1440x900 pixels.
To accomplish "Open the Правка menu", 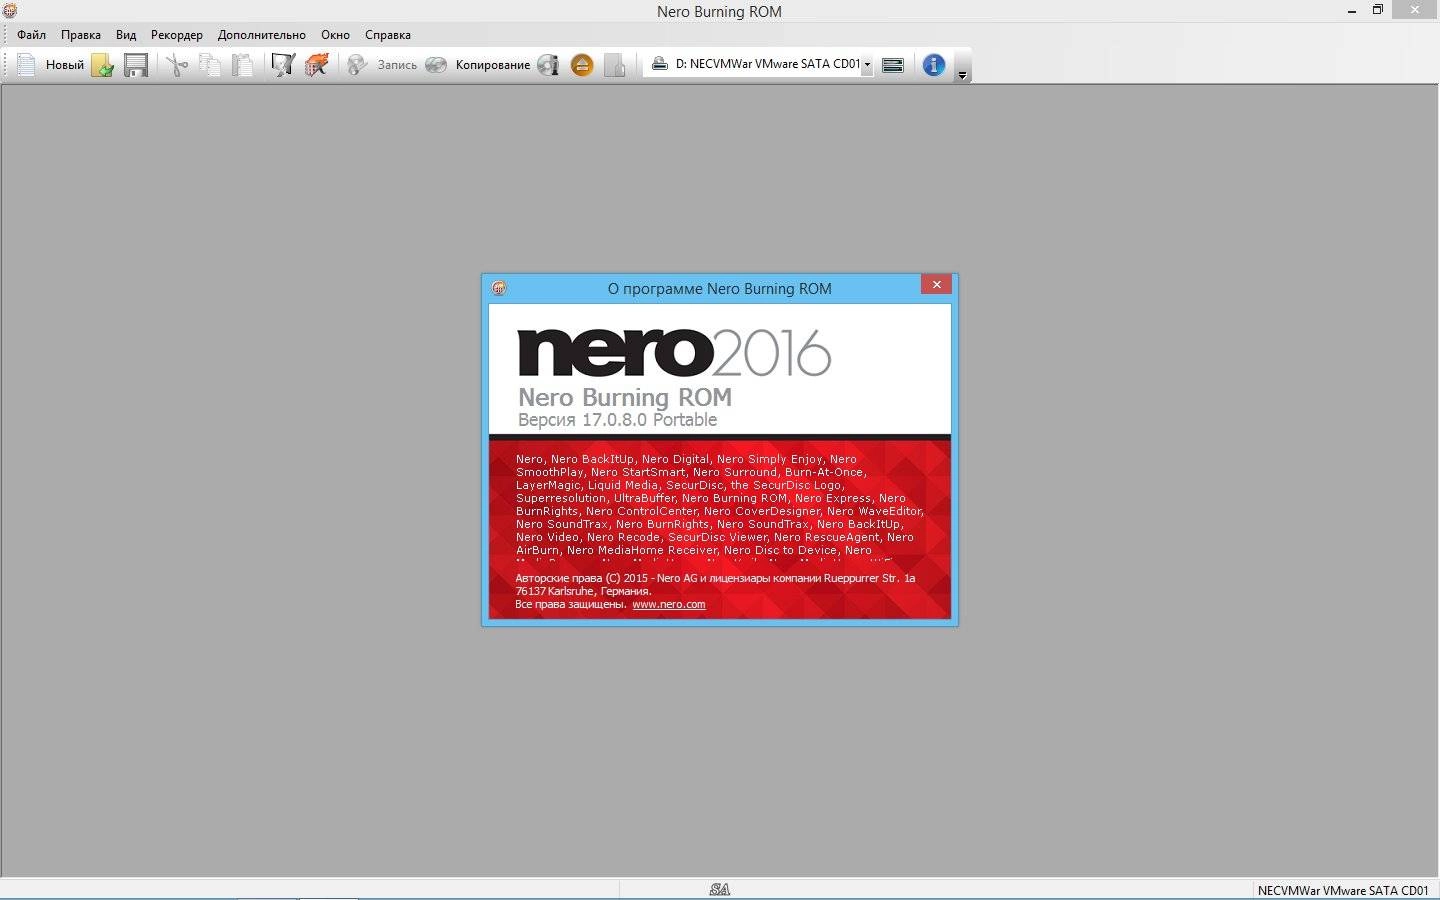I will 81,34.
